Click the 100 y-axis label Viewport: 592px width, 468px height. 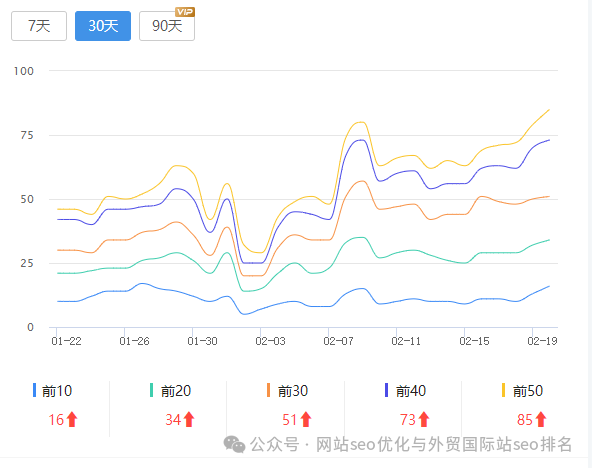[x=24, y=71]
